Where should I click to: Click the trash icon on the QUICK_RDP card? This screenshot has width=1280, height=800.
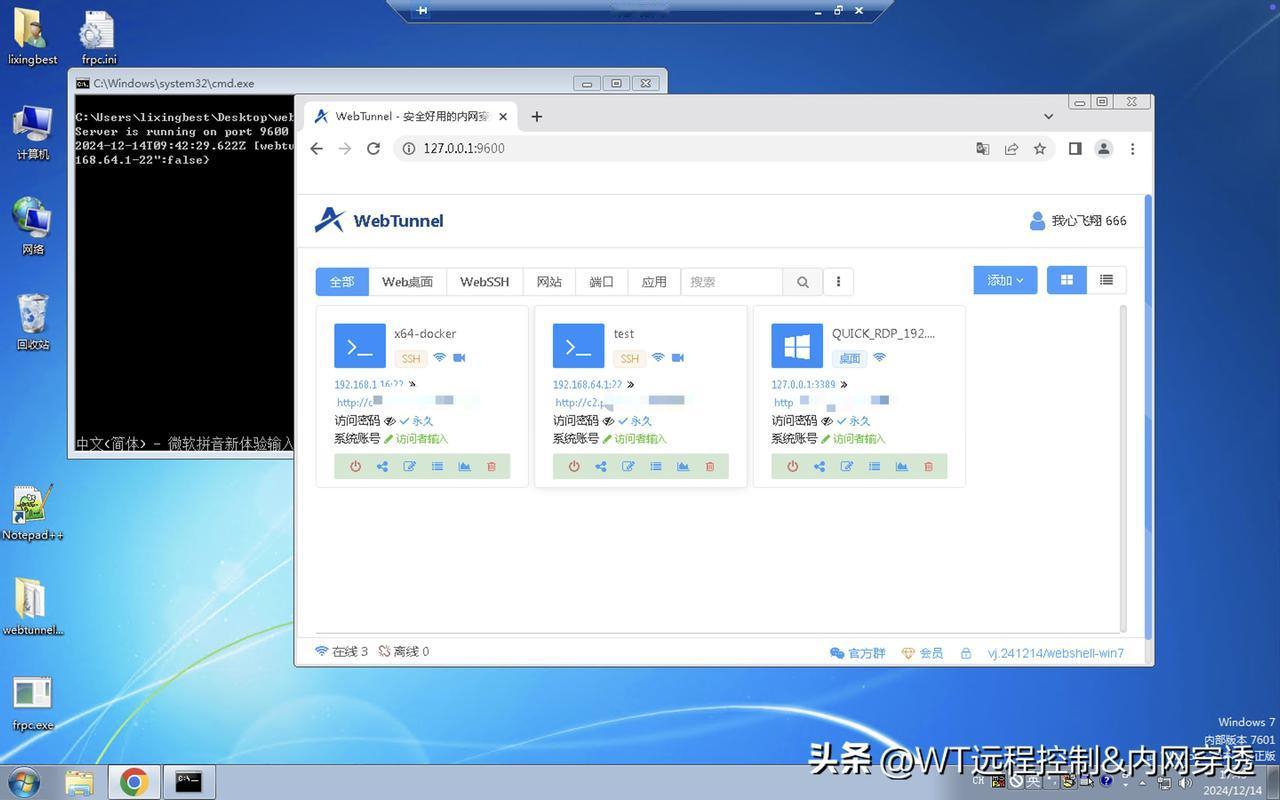coord(928,466)
